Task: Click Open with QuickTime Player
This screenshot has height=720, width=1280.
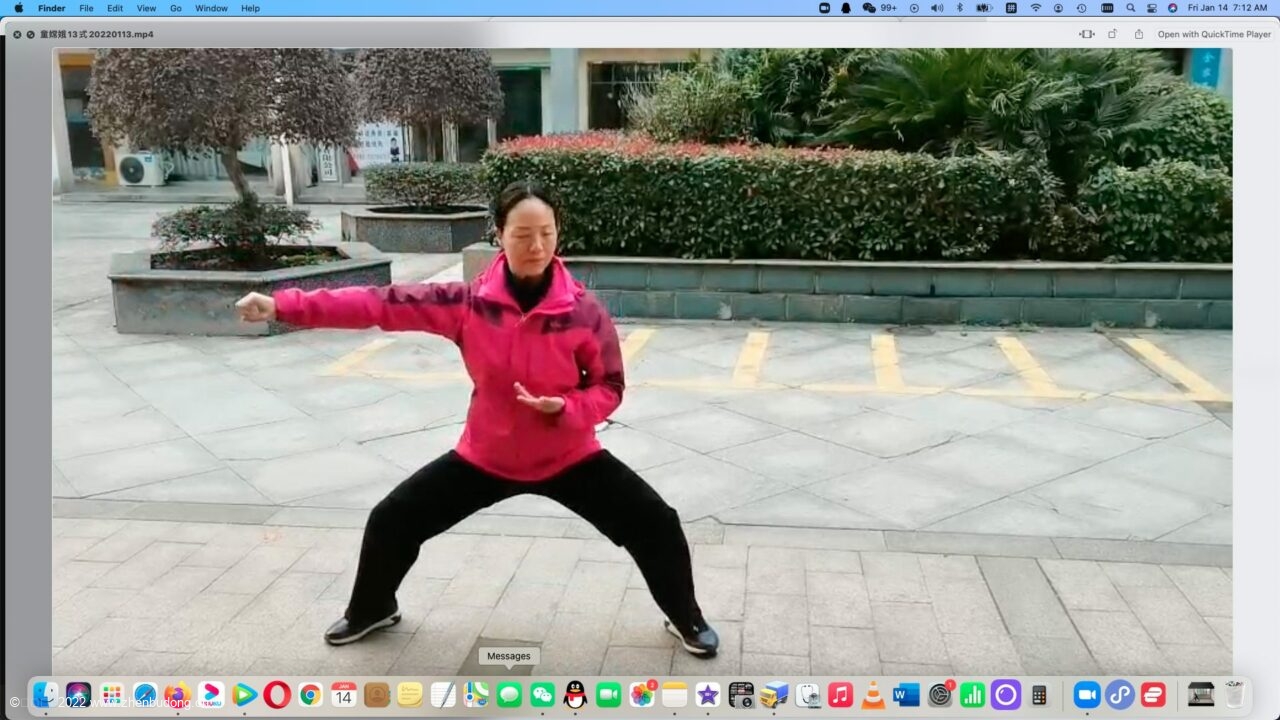Action: click(x=1214, y=34)
